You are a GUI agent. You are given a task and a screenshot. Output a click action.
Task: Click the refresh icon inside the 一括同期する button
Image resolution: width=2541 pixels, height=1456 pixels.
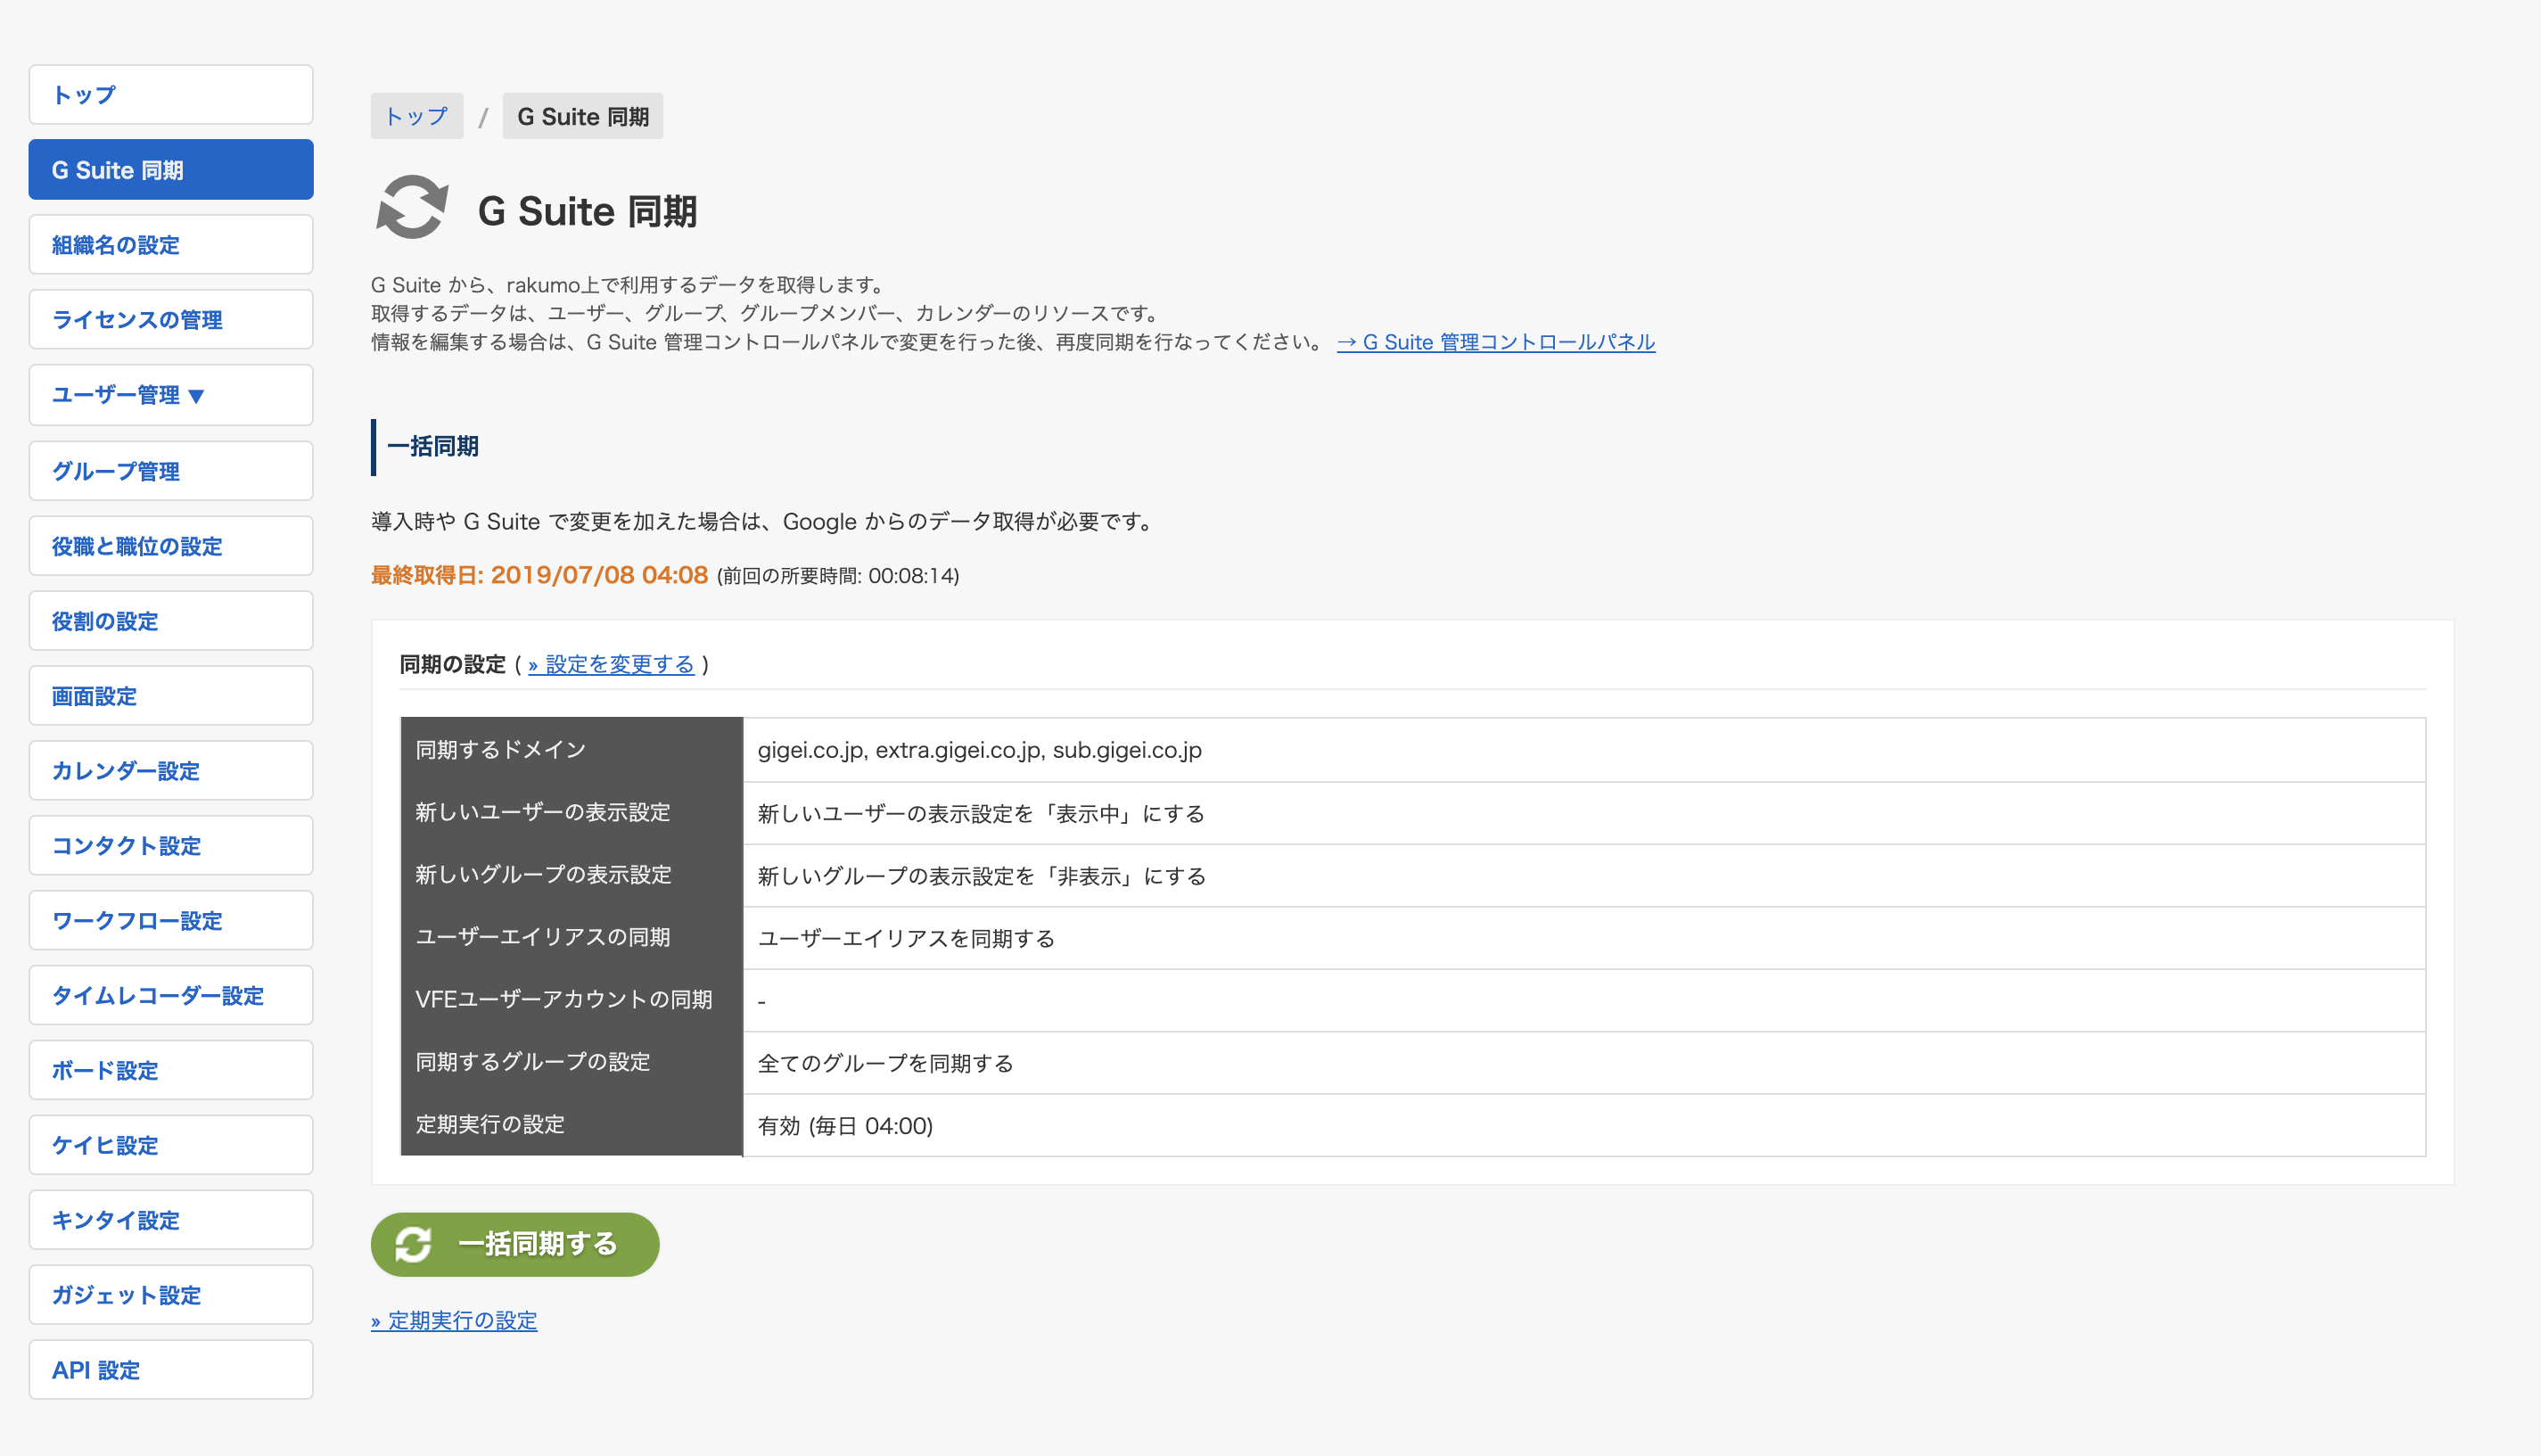pos(413,1244)
